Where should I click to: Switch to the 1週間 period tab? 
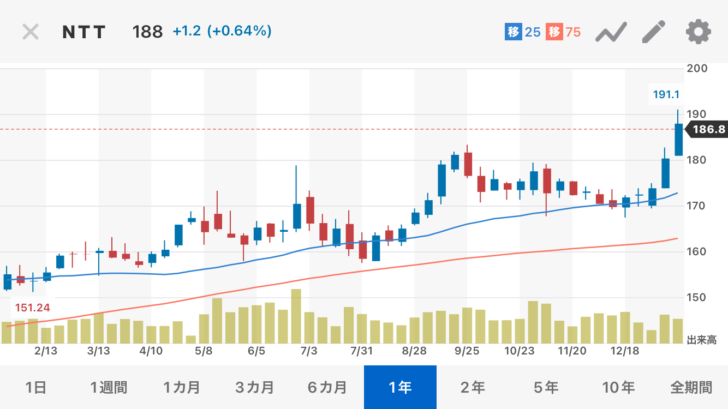pos(108,387)
